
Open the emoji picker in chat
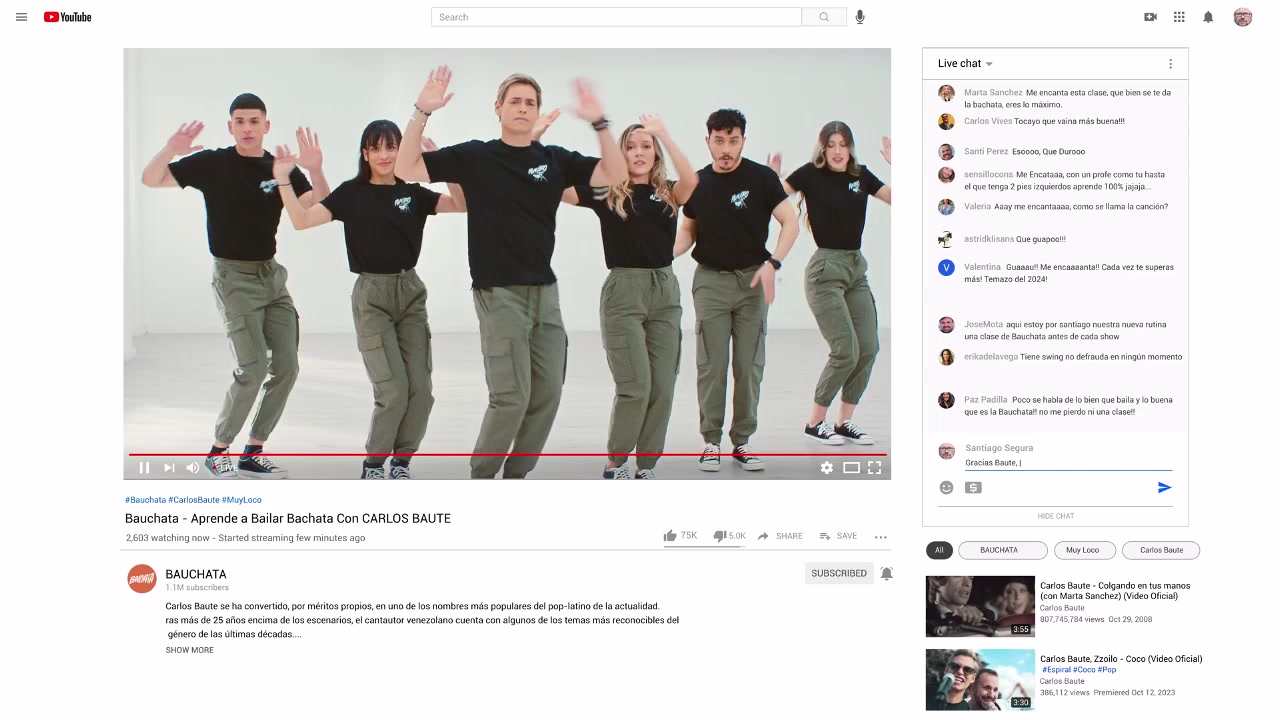click(x=946, y=488)
